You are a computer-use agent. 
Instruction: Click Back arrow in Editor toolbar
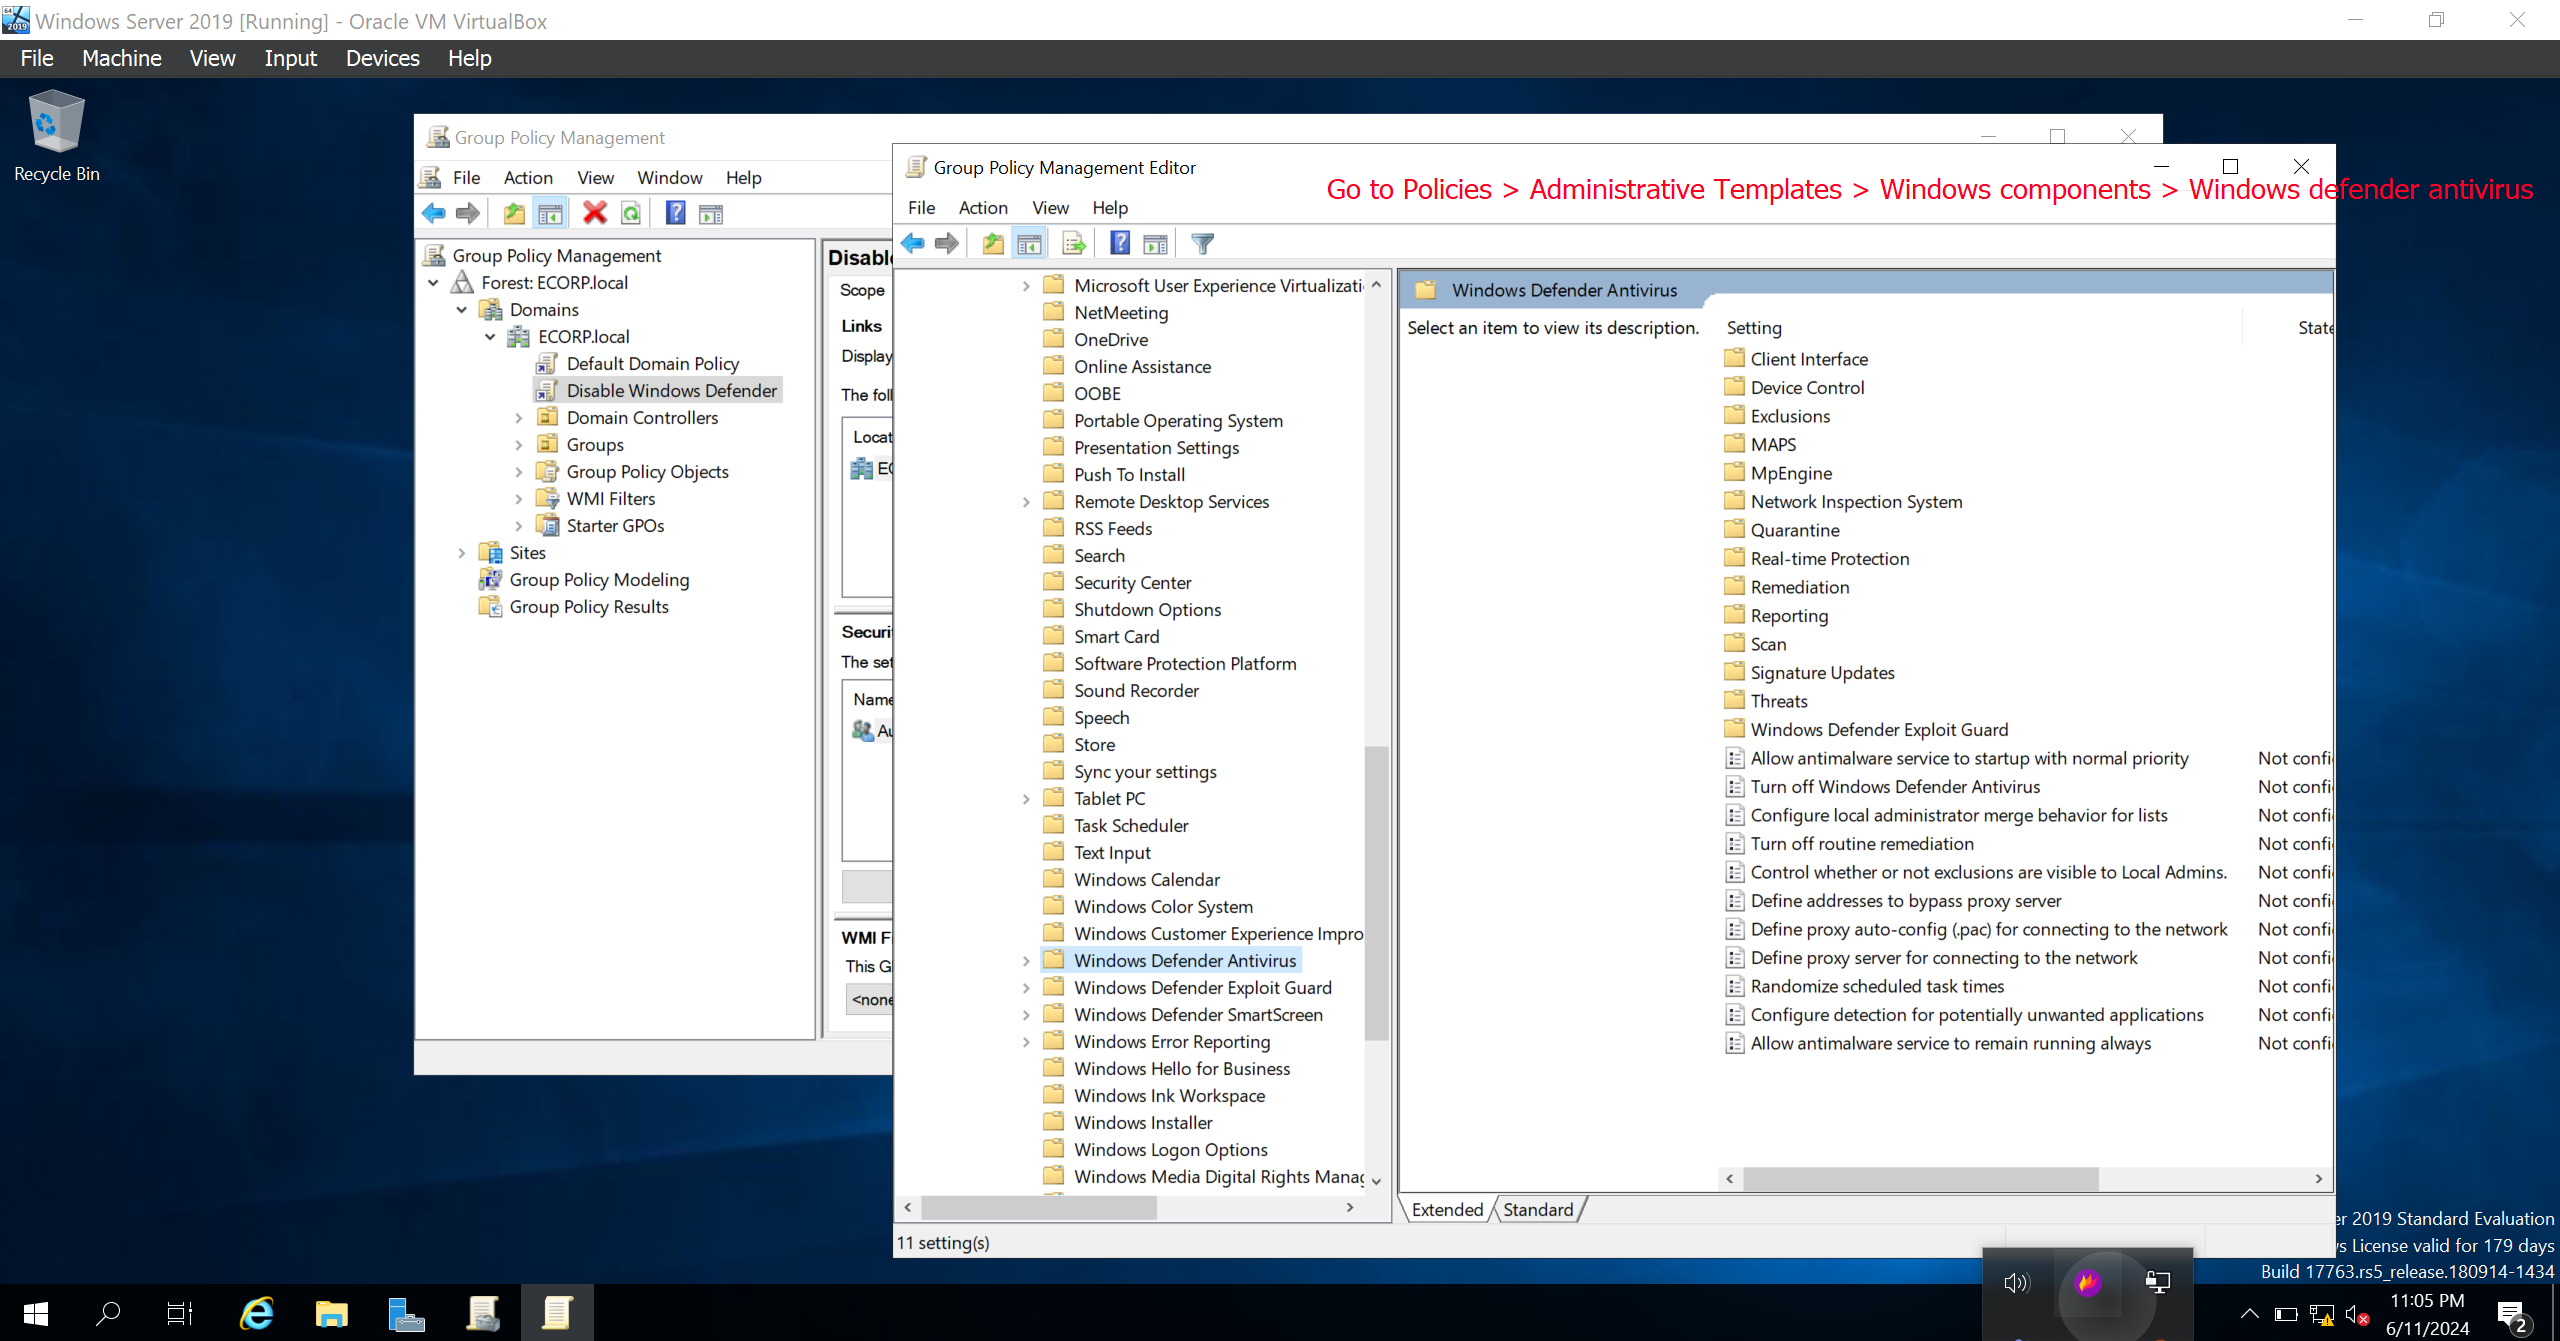coord(912,243)
